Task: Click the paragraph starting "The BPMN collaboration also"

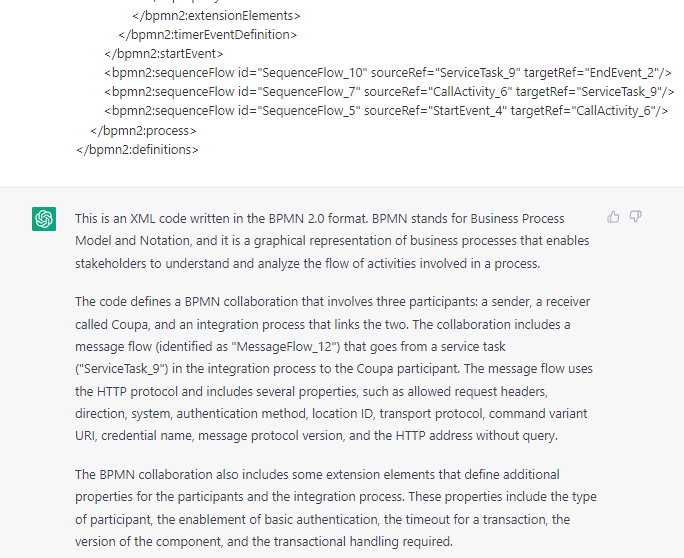Action: (x=336, y=508)
